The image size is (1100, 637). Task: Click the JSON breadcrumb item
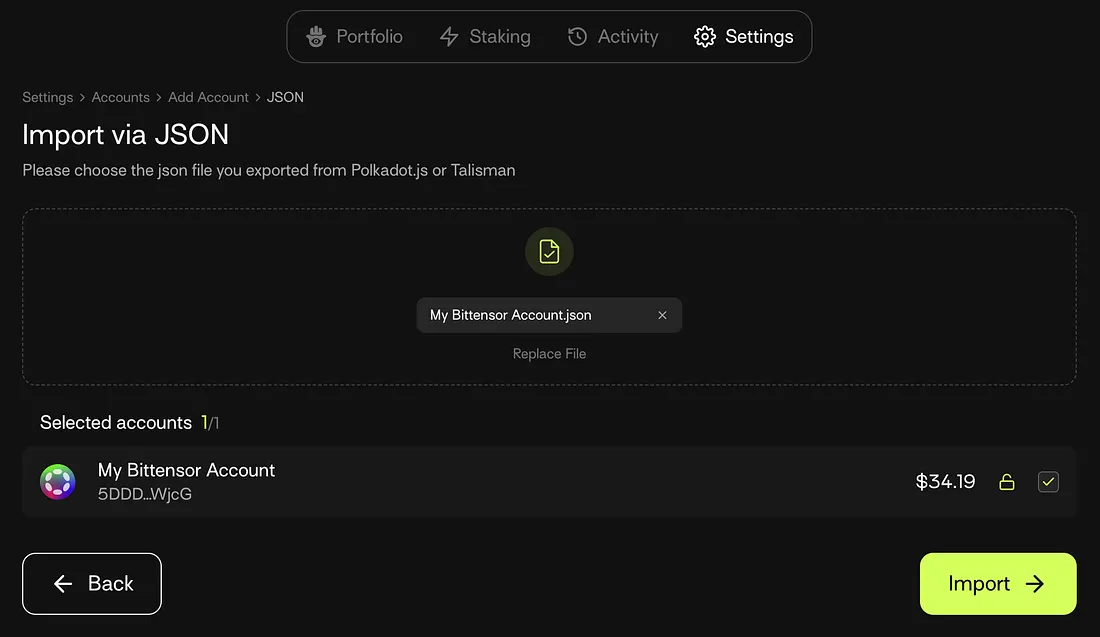285,97
